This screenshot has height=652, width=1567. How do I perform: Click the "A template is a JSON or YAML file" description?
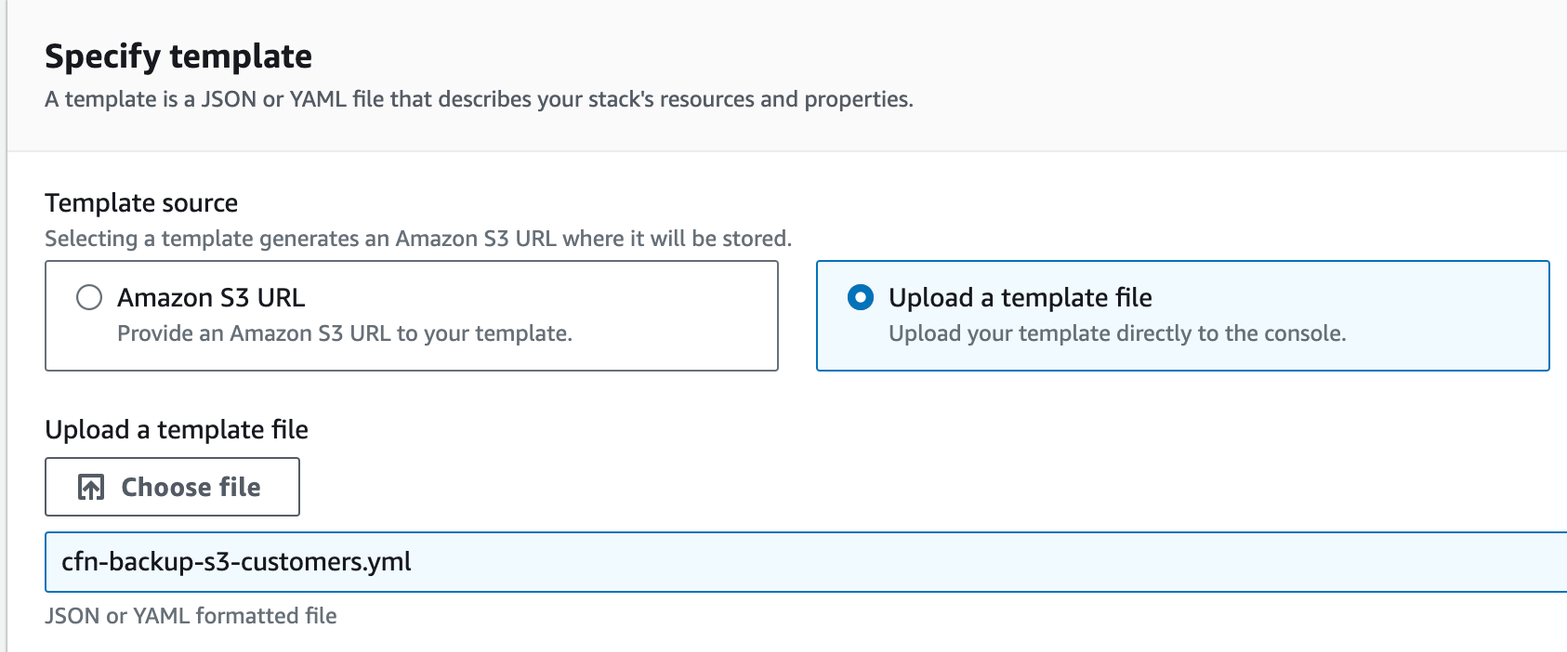click(x=479, y=100)
